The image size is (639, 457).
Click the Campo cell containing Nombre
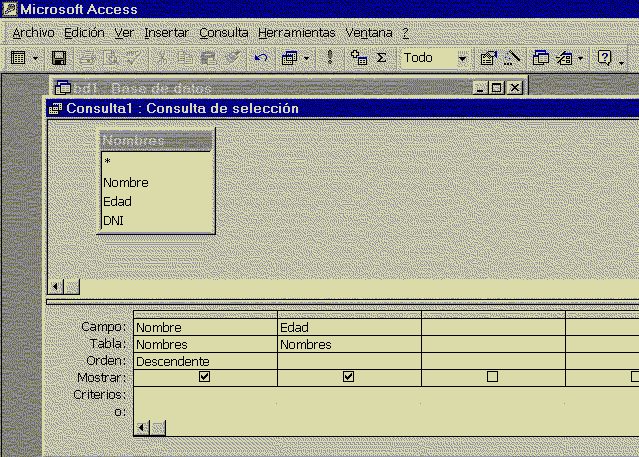(205, 327)
